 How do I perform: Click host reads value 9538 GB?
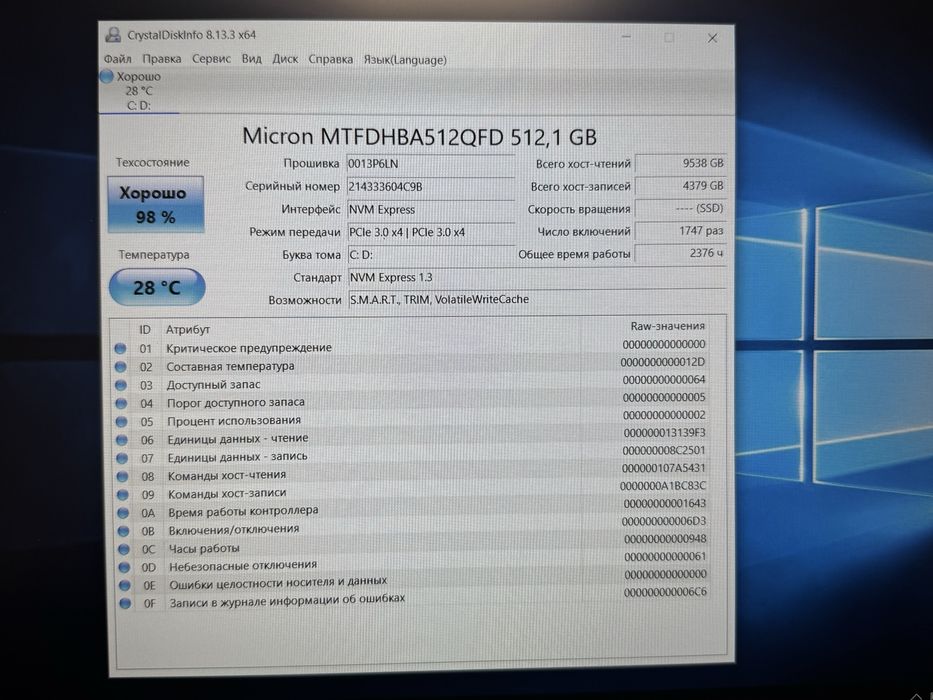681,162
